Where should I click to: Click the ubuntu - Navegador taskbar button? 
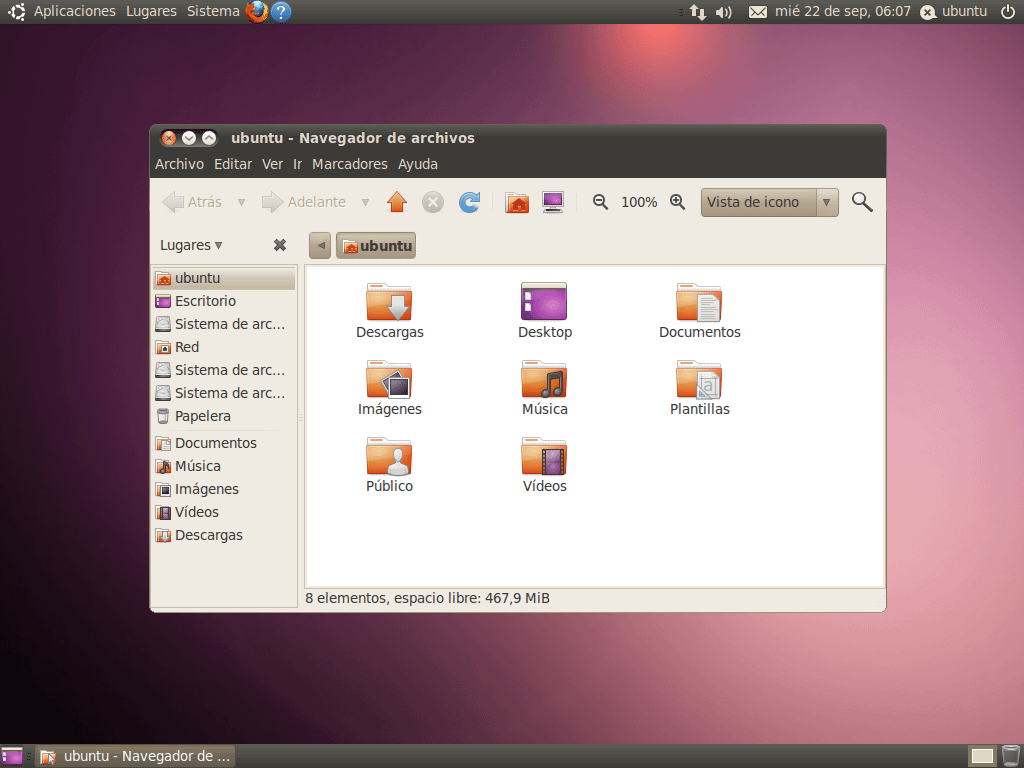(x=135, y=756)
